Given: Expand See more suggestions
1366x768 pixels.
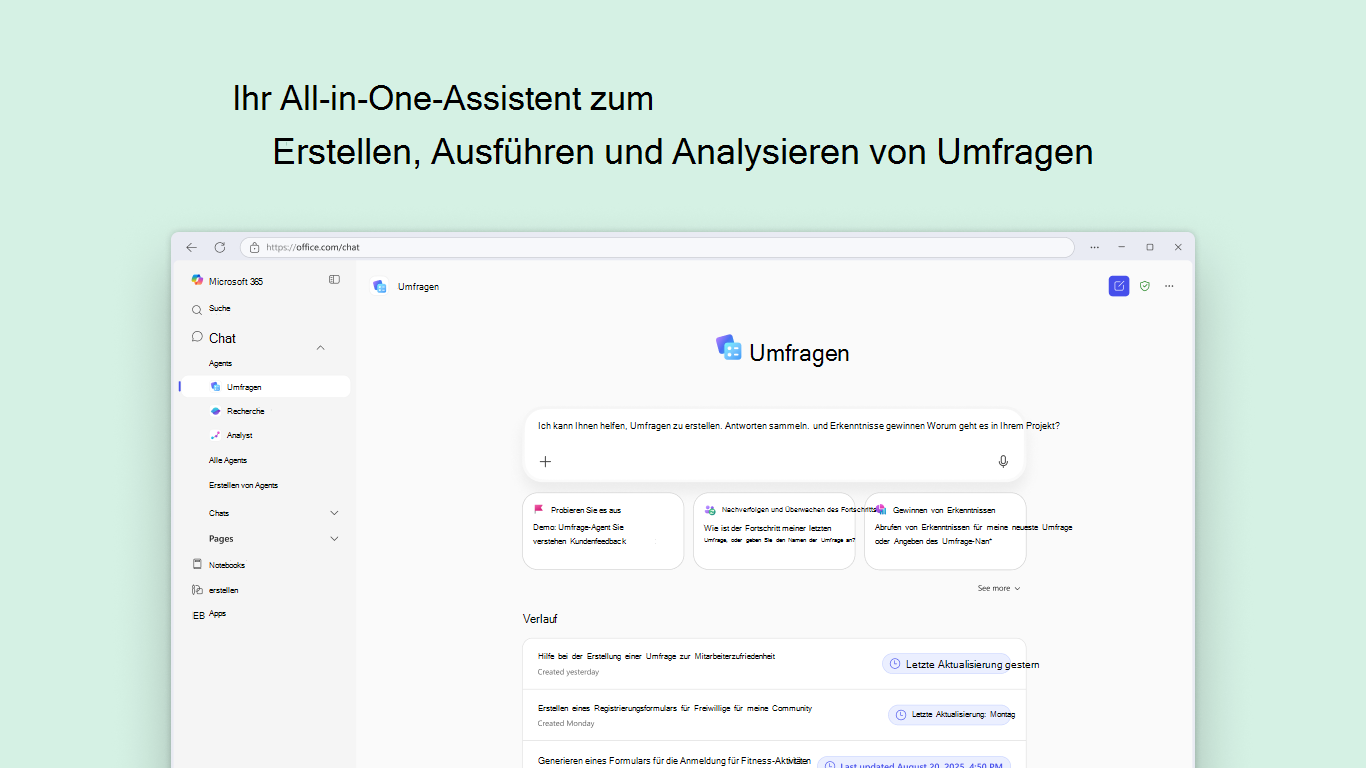Looking at the screenshot, I should tap(999, 588).
